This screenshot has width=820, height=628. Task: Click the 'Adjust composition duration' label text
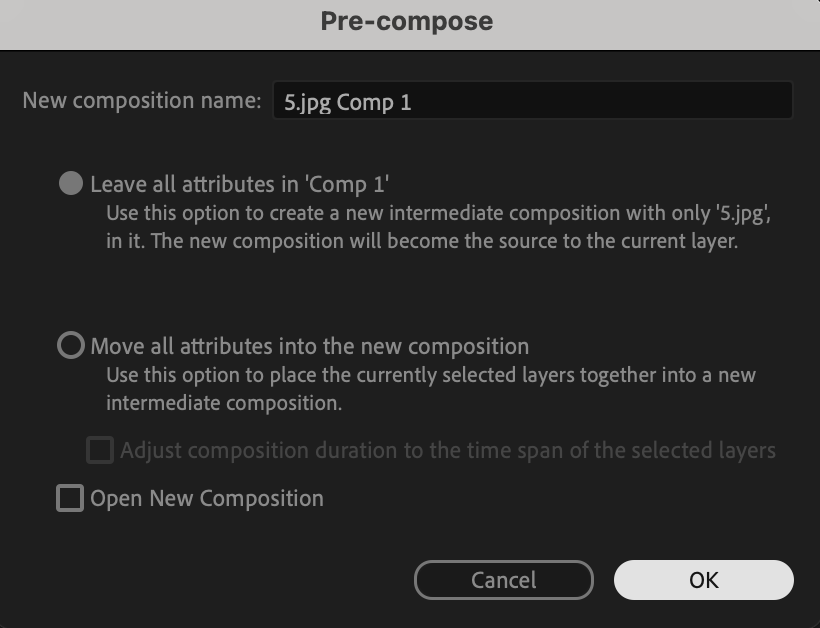pyautogui.click(x=447, y=450)
